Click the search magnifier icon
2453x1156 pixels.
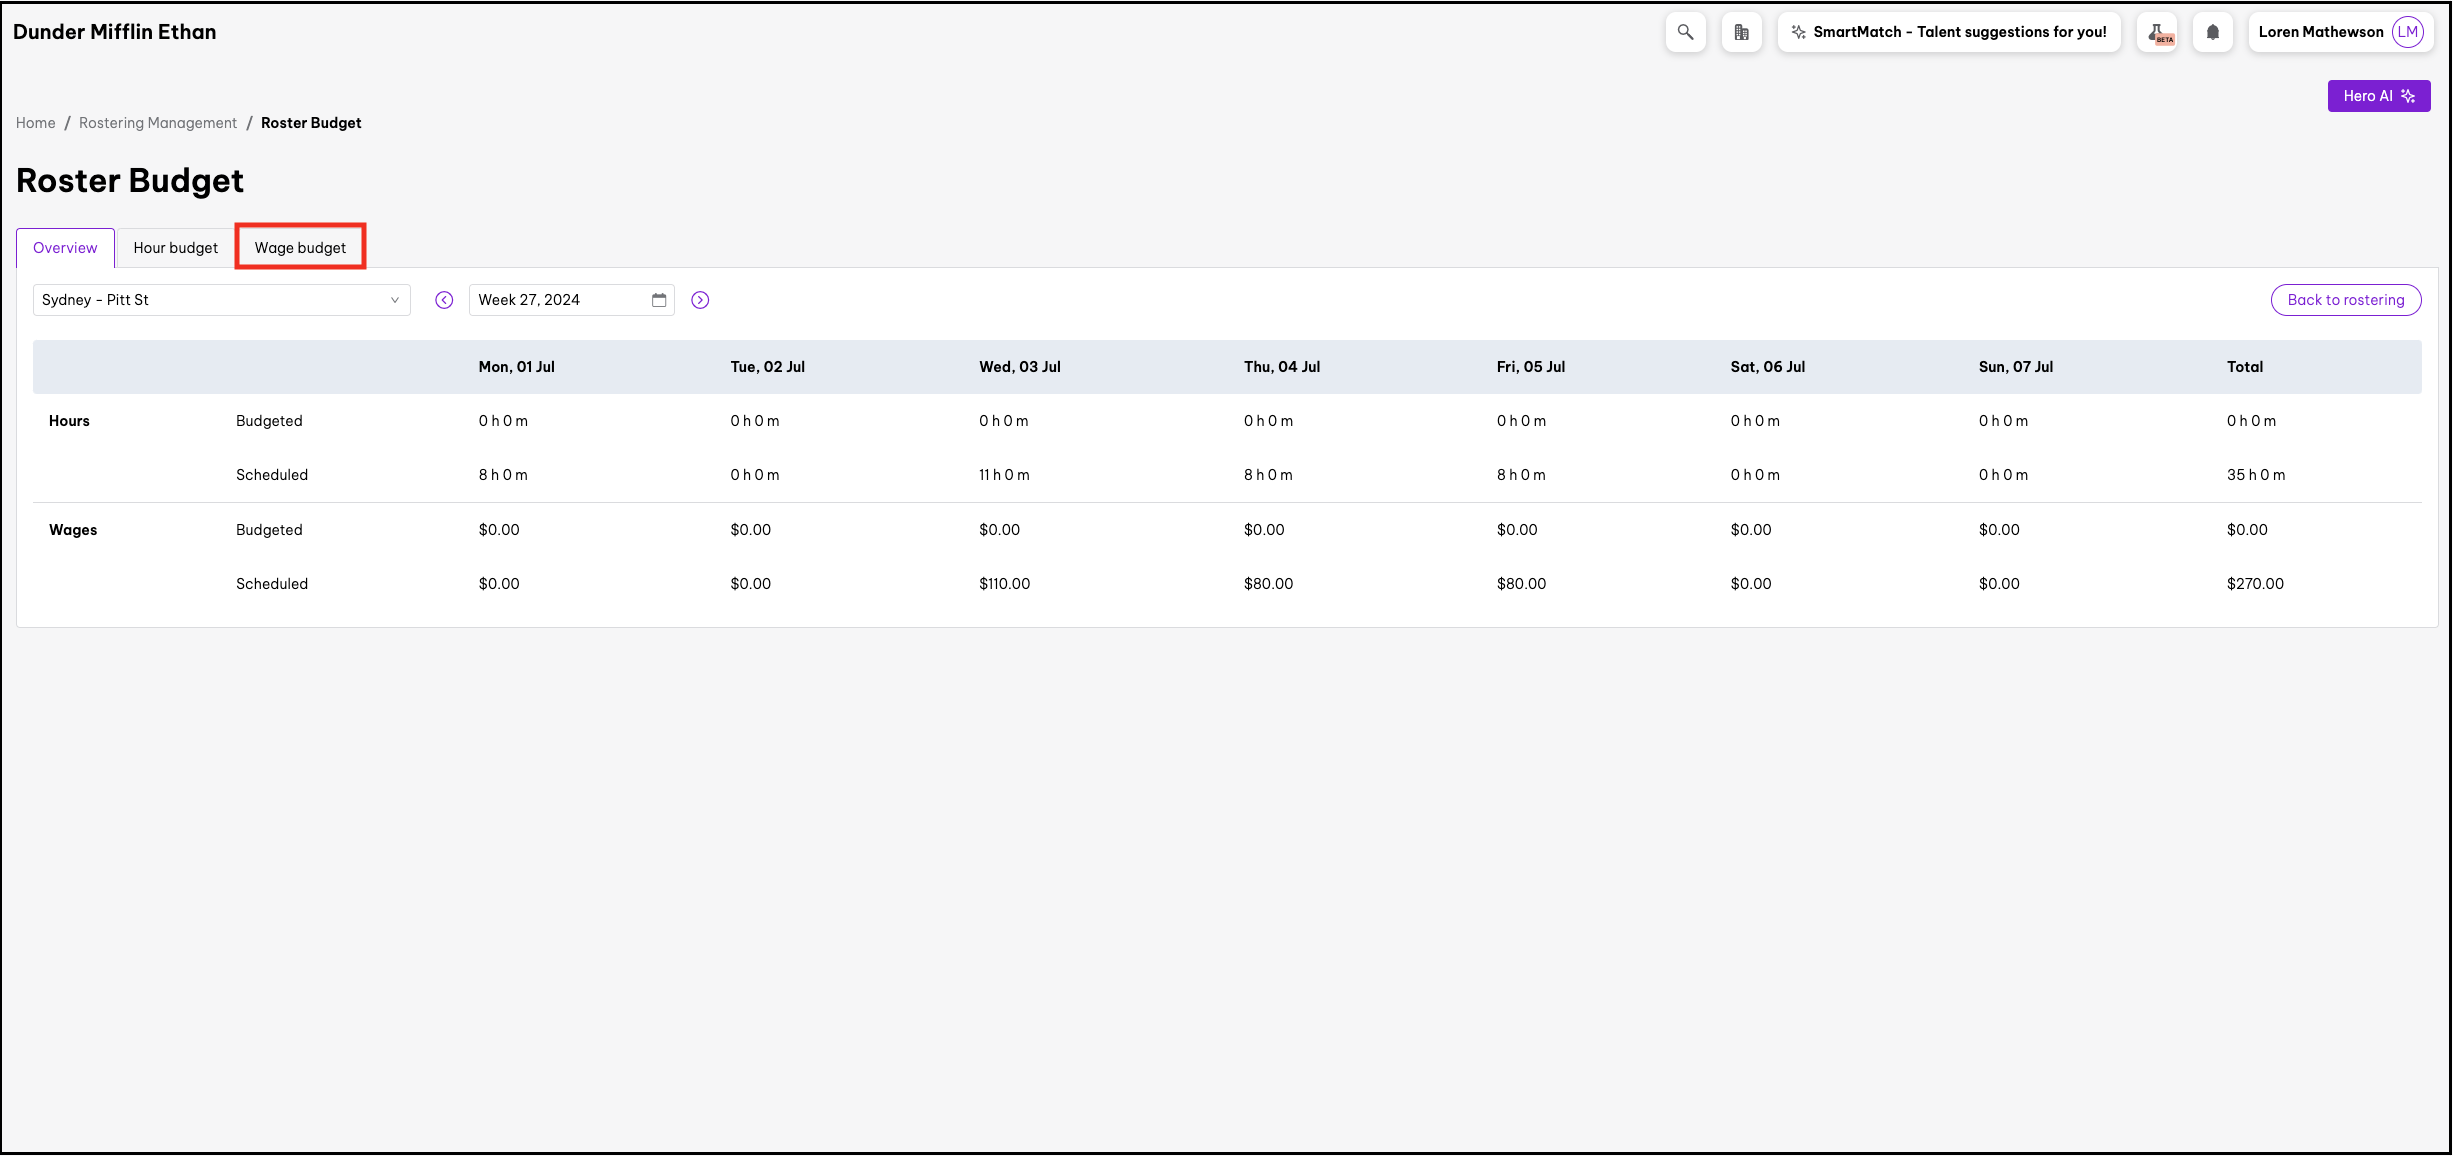coord(1685,32)
